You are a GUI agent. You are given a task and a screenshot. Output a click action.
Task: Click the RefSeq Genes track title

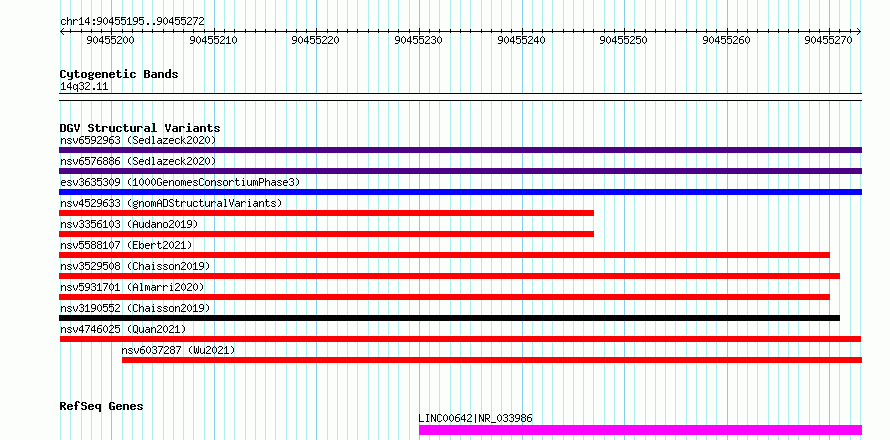point(102,407)
